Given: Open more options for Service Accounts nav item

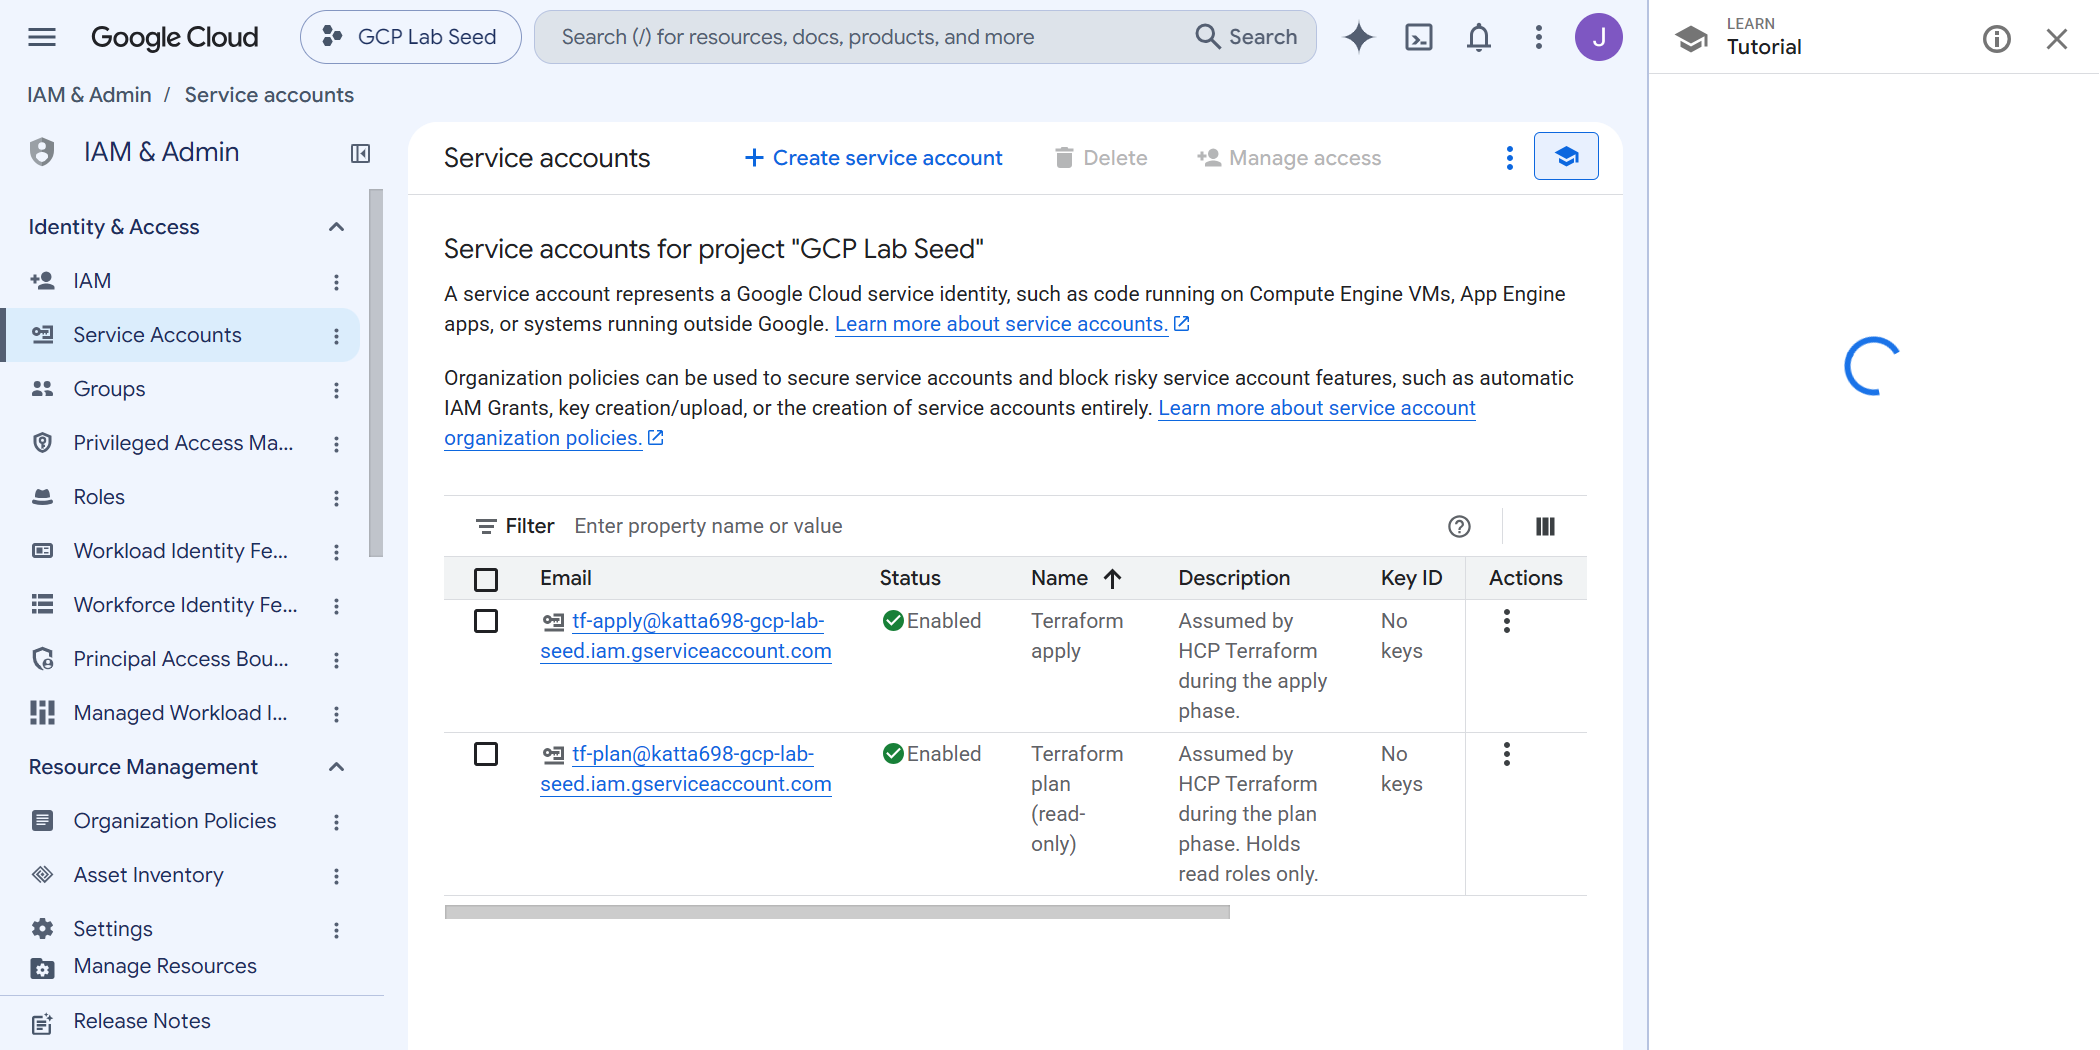Looking at the screenshot, I should coord(336,336).
